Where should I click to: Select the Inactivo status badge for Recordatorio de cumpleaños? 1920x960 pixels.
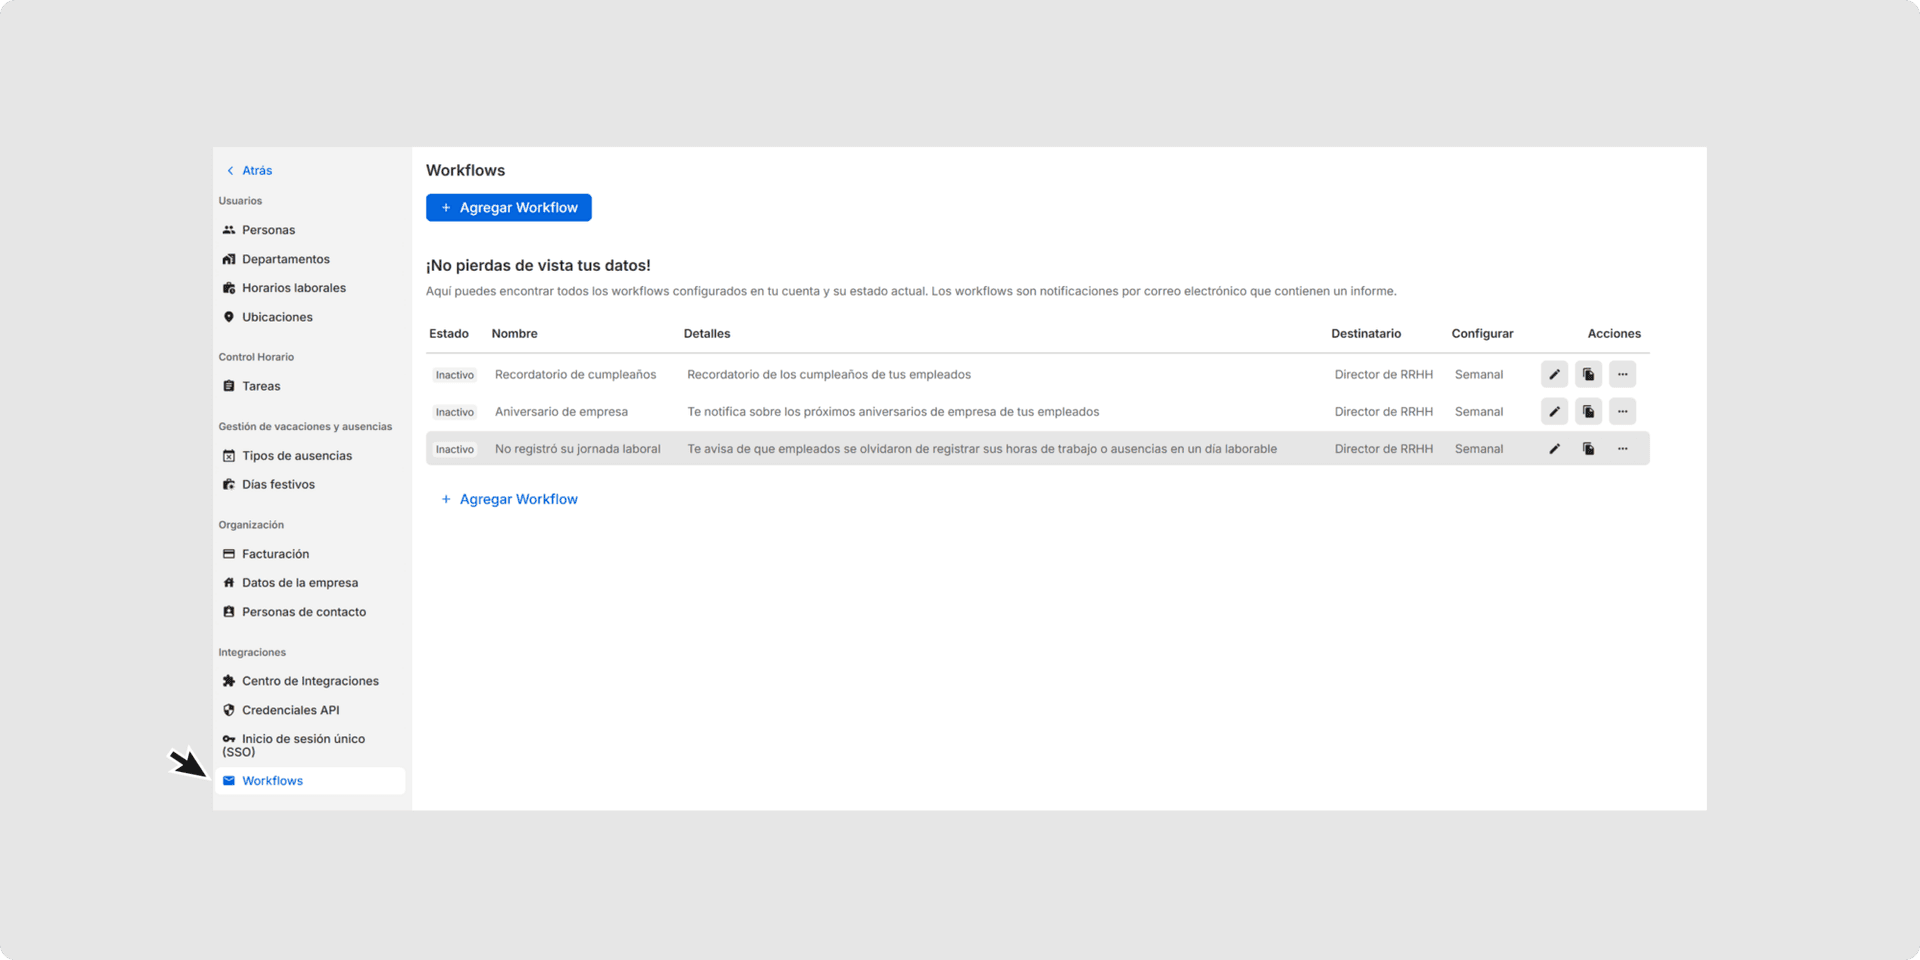[454, 375]
